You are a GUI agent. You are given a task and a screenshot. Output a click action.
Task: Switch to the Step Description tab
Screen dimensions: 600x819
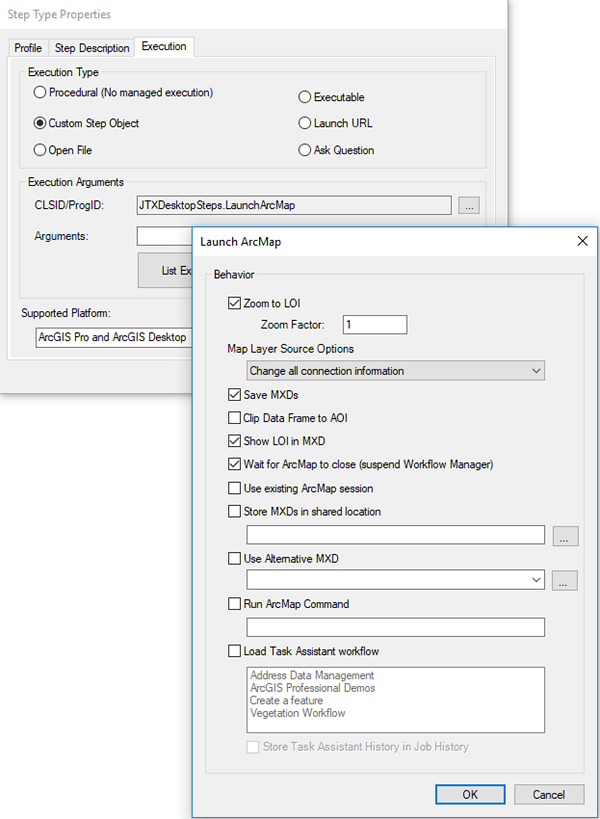tap(91, 47)
